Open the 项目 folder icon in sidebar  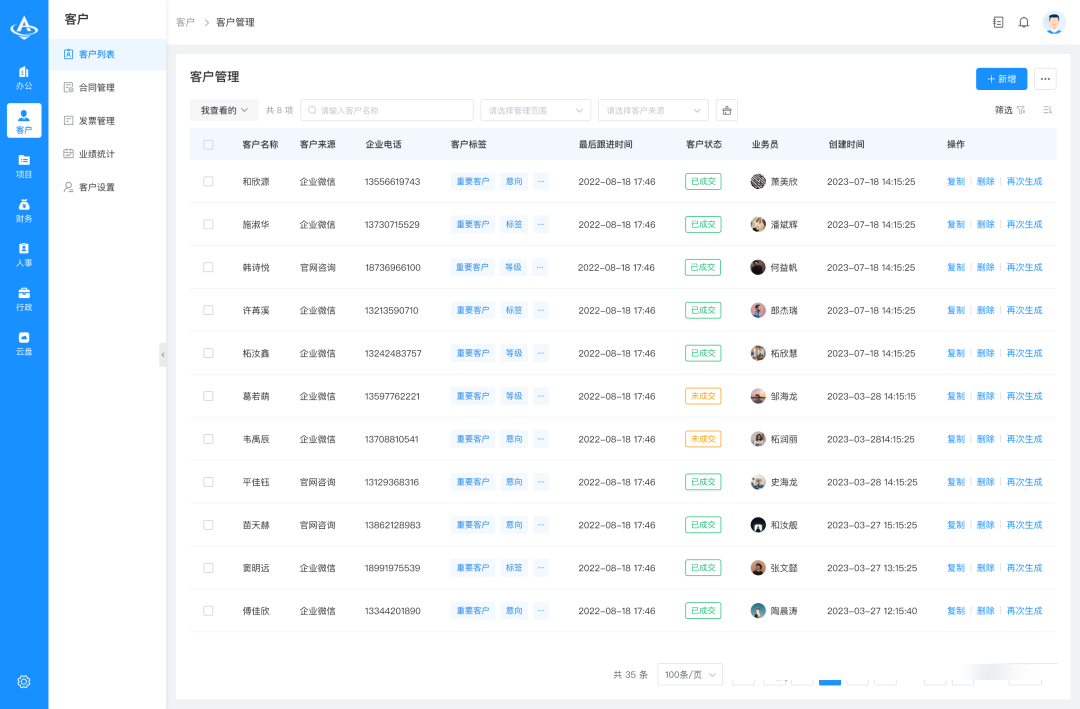[x=24, y=165]
